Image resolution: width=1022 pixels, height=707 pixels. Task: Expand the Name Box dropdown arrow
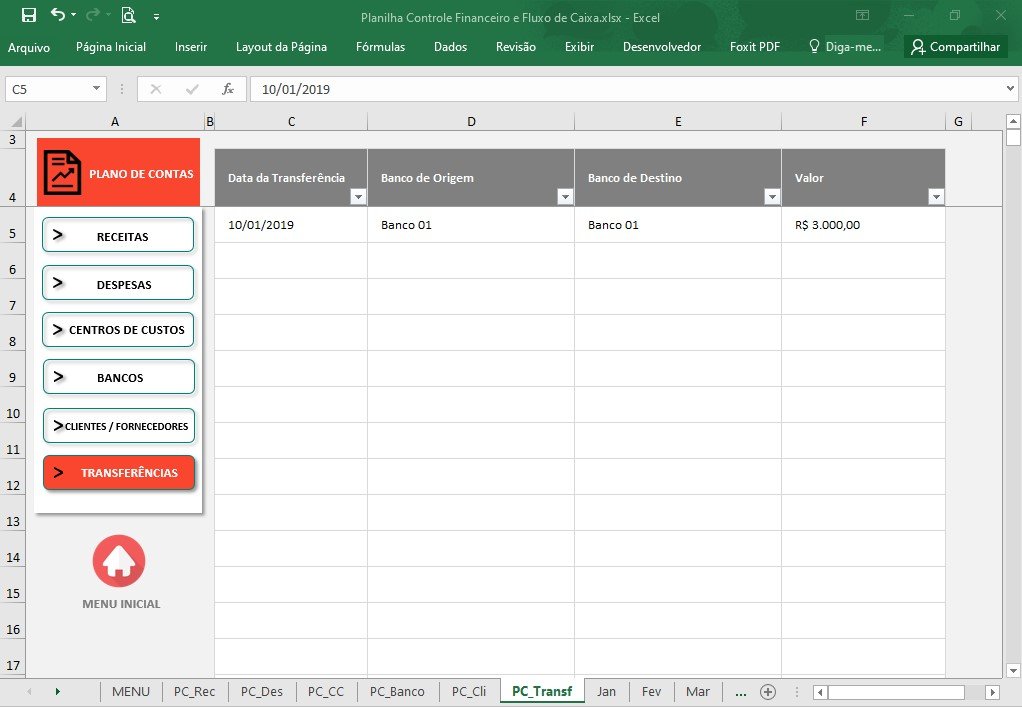click(x=96, y=89)
